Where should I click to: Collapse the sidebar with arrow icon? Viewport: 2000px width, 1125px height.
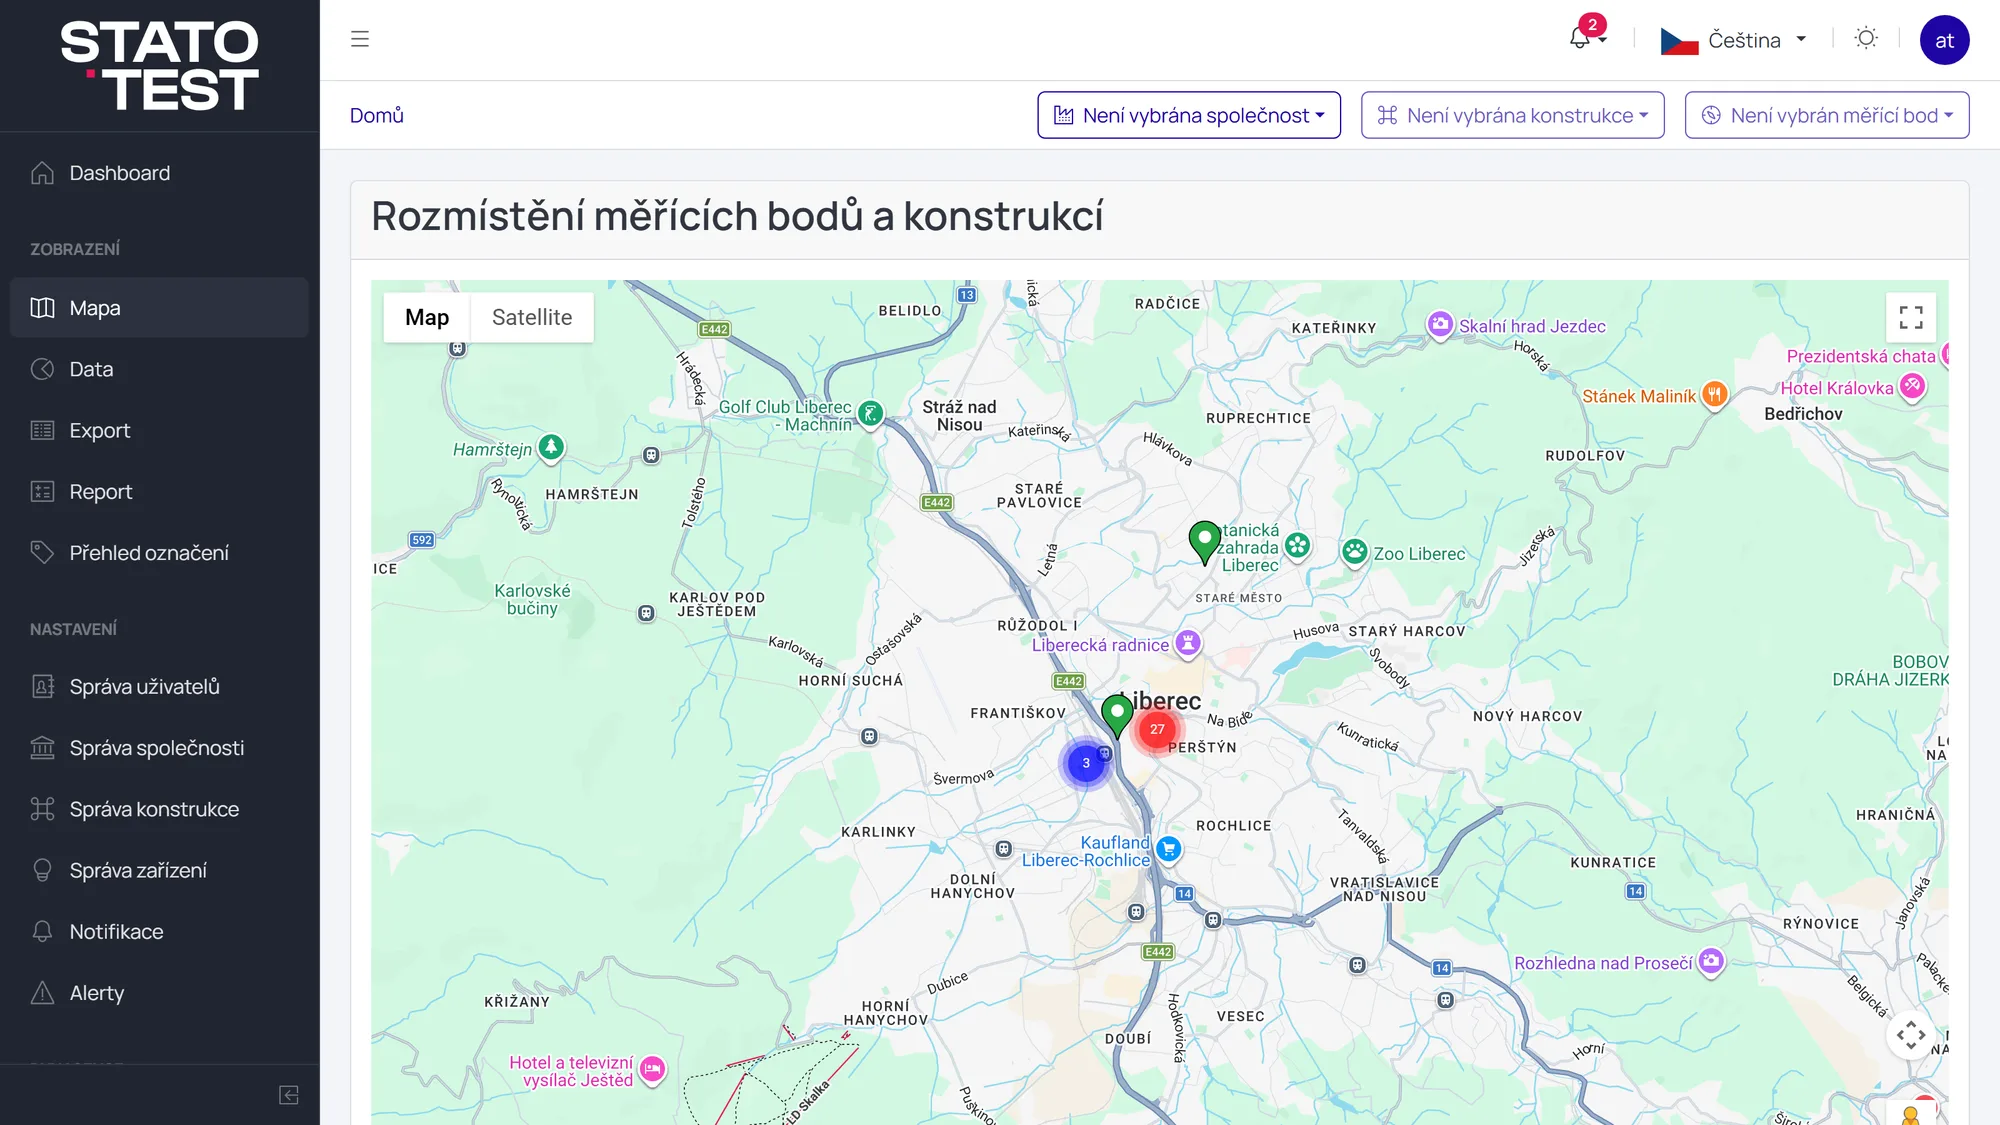[x=289, y=1095]
